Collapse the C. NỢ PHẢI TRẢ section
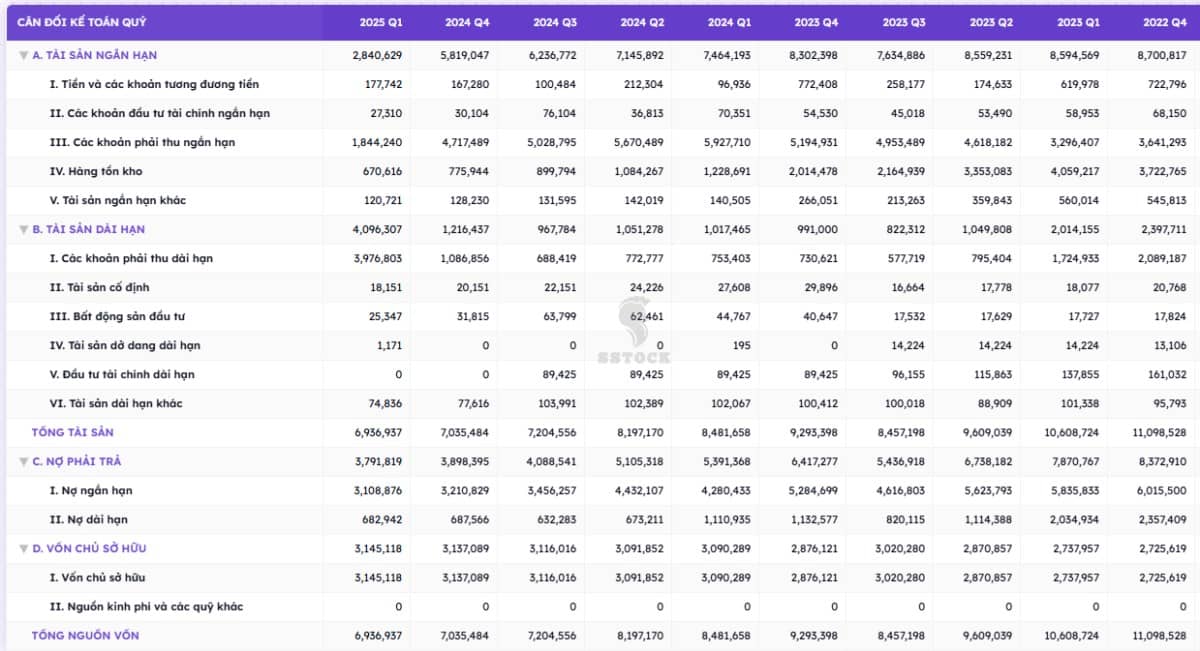The width and height of the screenshot is (1200, 651). click(x=23, y=462)
